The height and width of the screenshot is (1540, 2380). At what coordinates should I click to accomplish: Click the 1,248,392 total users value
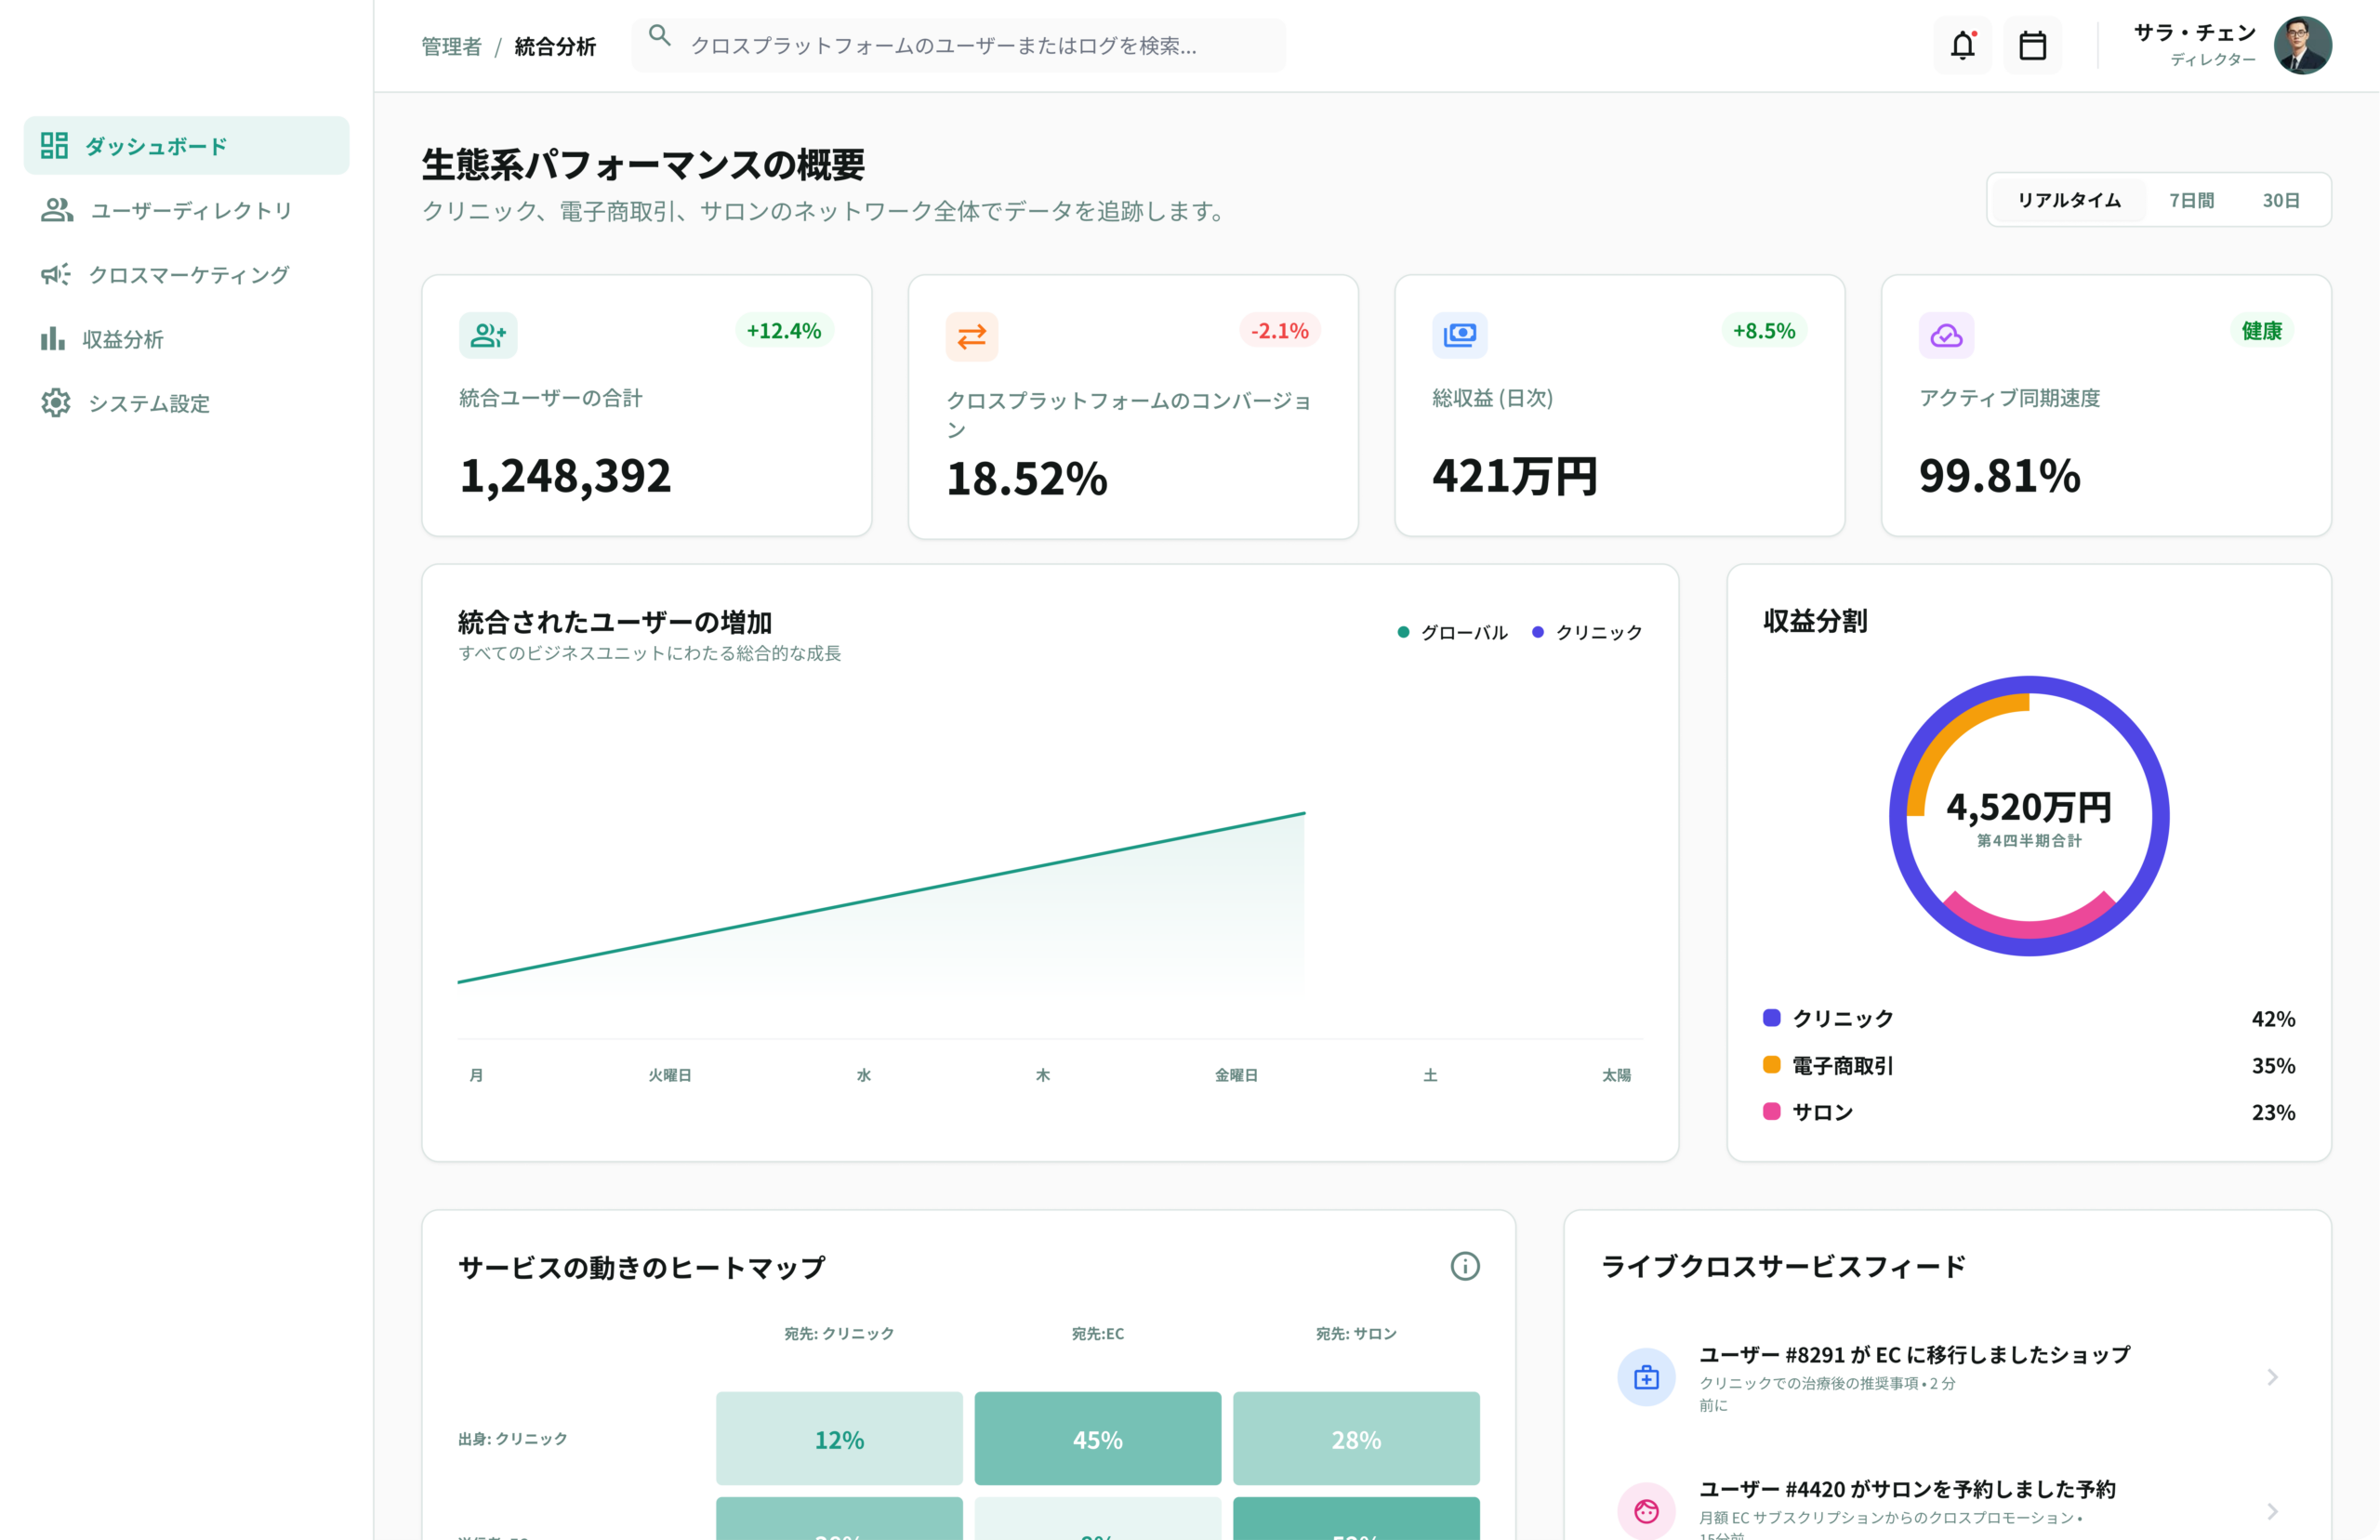(565, 475)
